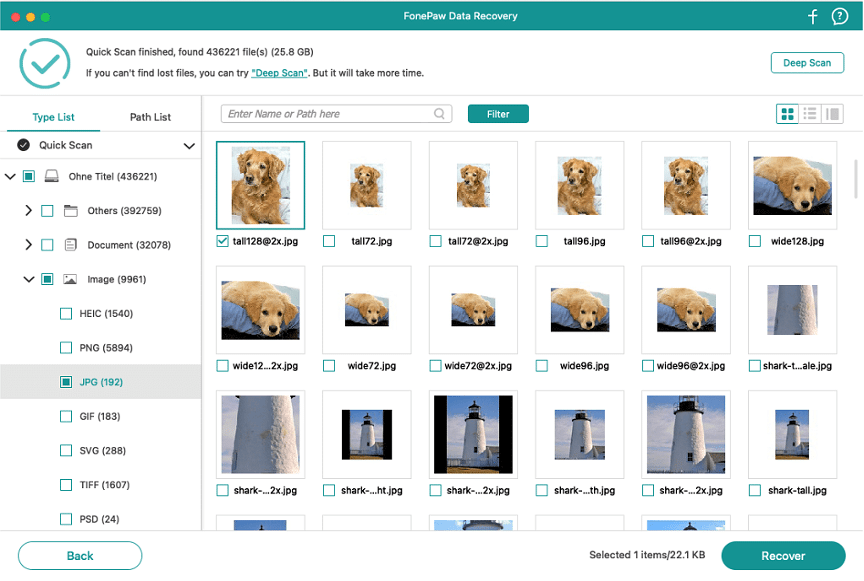Click the search magnifier icon
The width and height of the screenshot is (864, 581).
(439, 114)
